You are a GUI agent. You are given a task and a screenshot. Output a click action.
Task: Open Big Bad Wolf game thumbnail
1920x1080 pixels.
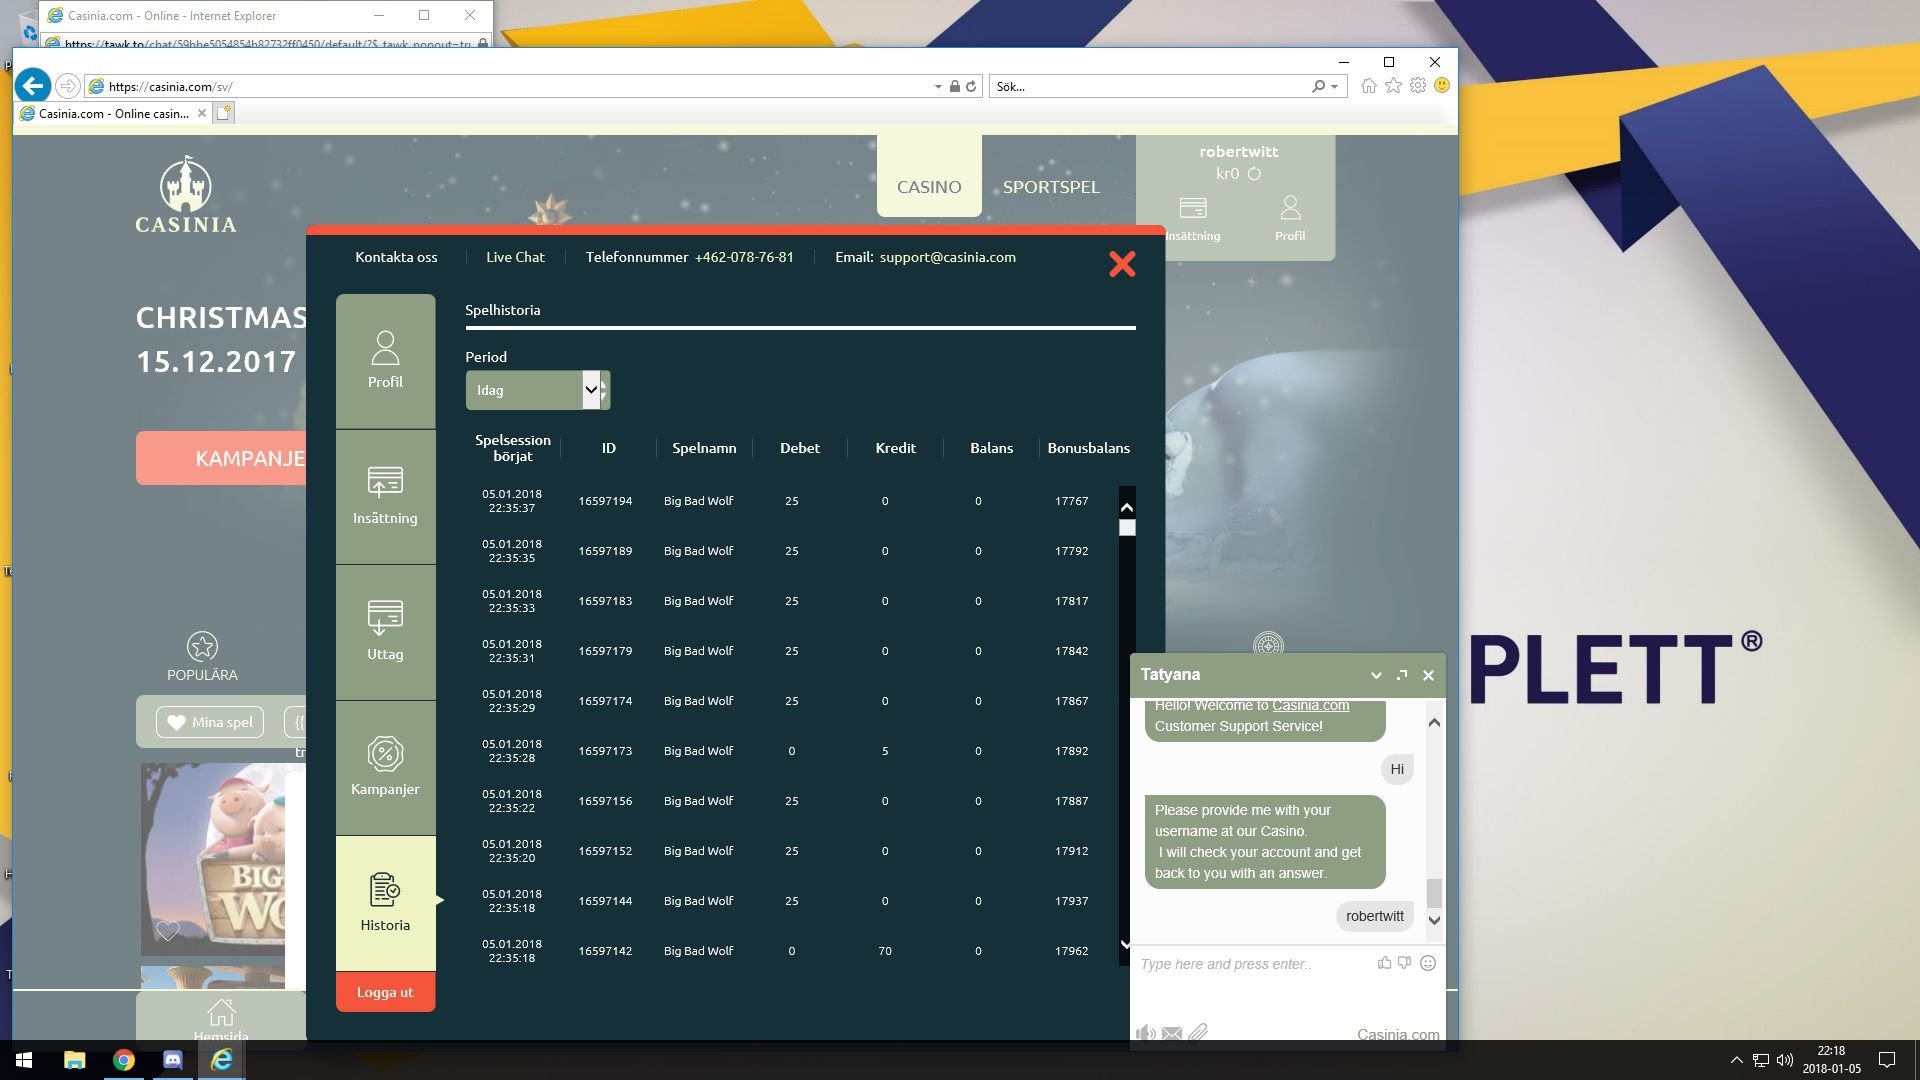coord(212,858)
